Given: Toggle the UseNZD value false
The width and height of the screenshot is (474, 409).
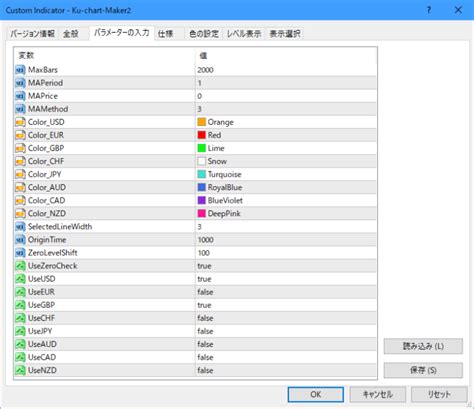Looking at the screenshot, I should [286, 370].
